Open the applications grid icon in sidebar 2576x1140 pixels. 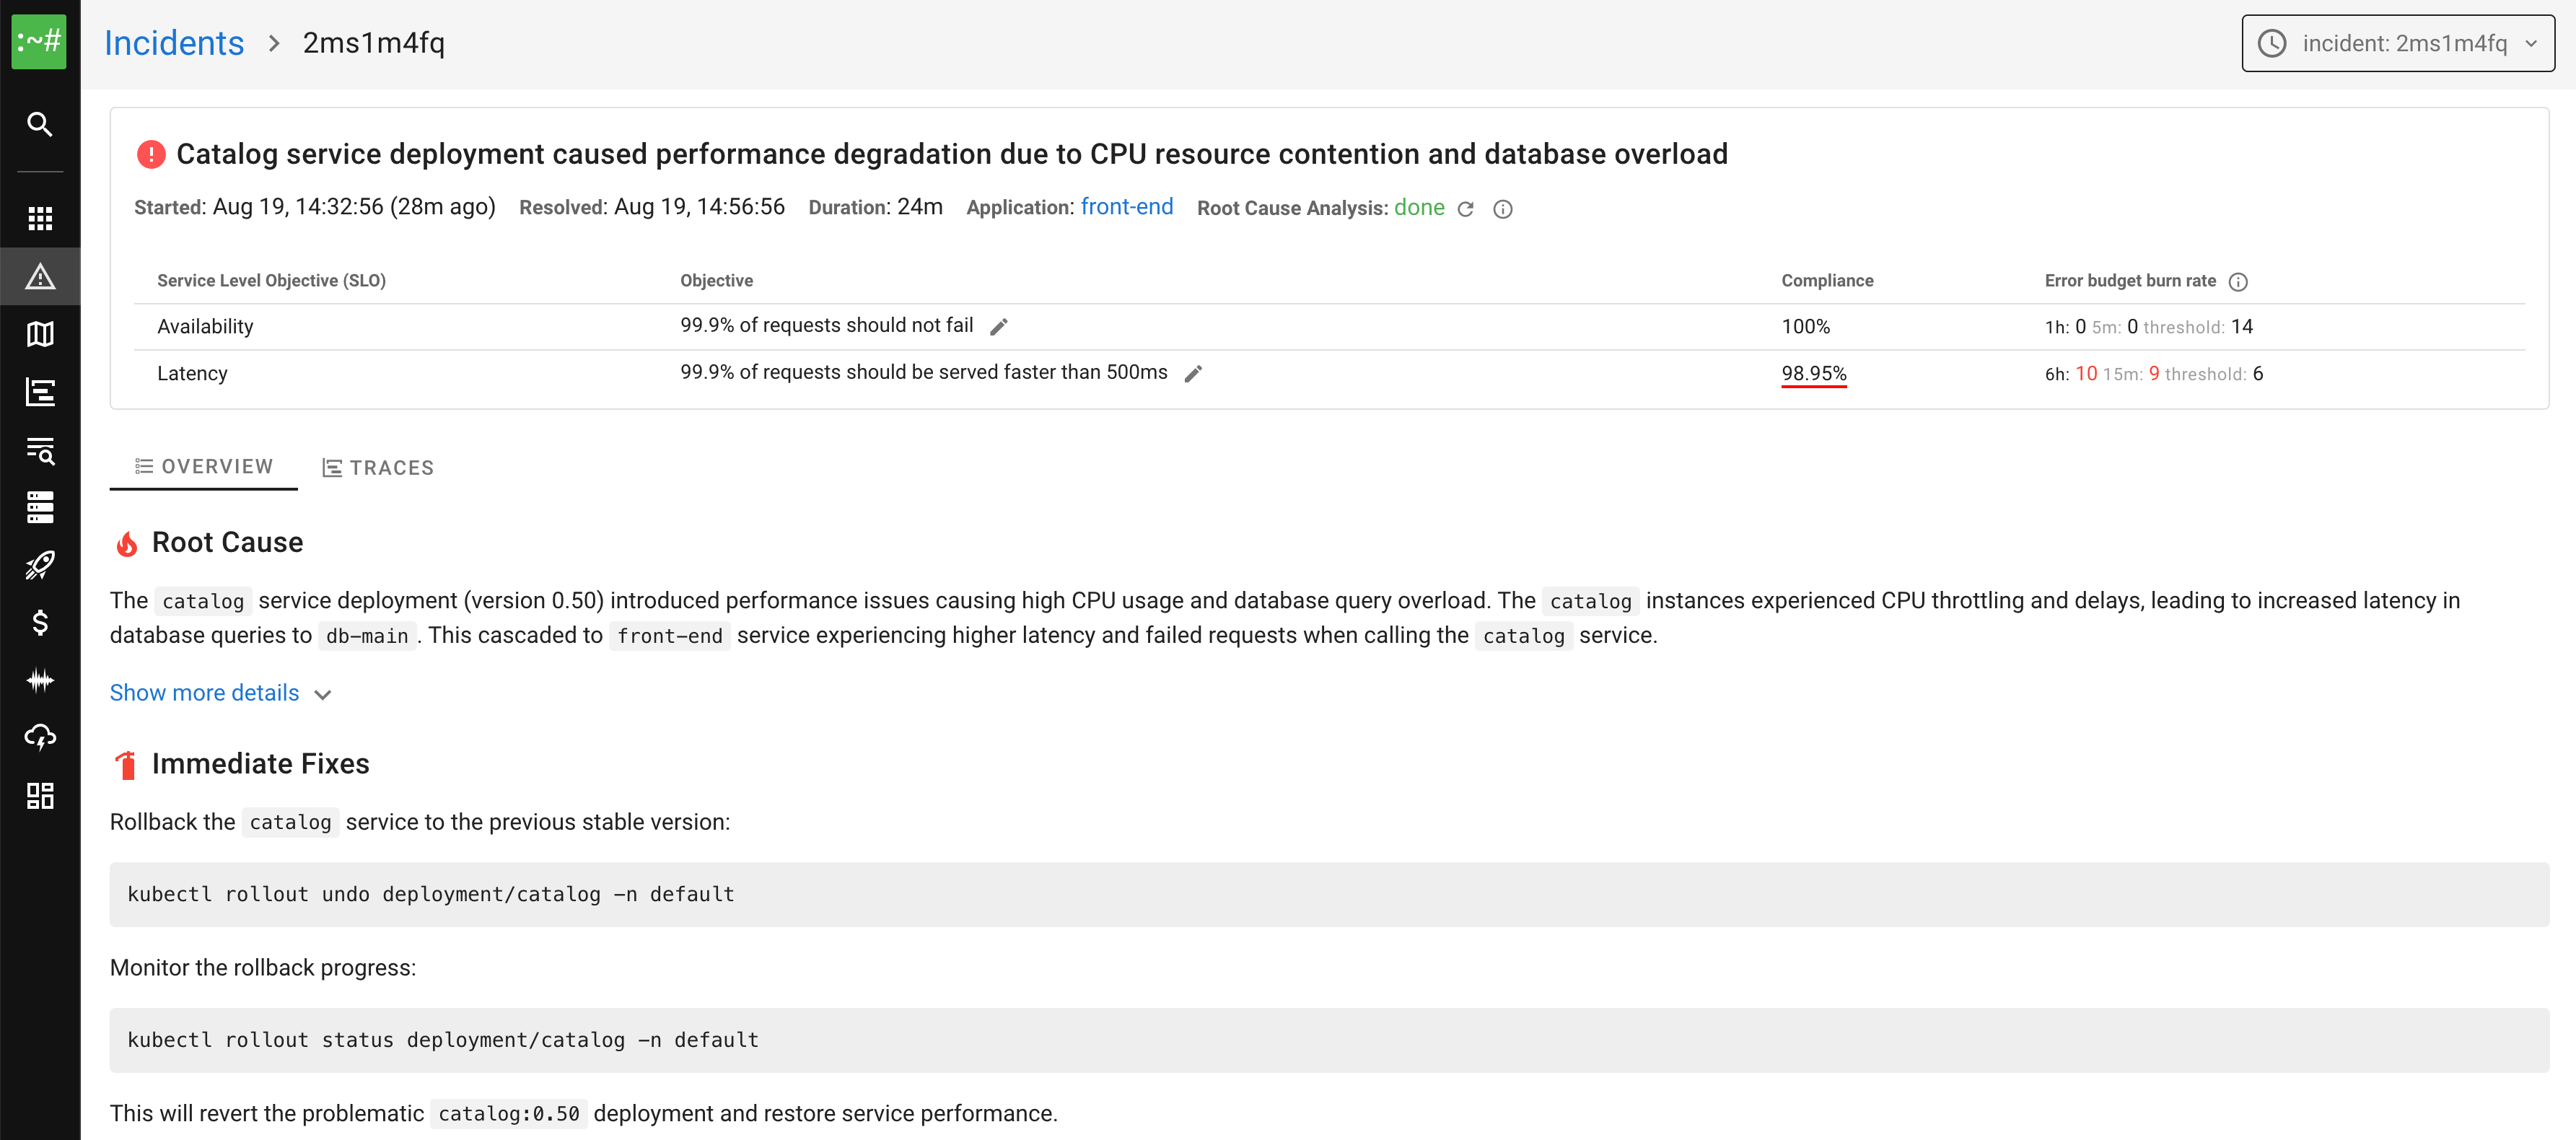click(x=40, y=218)
